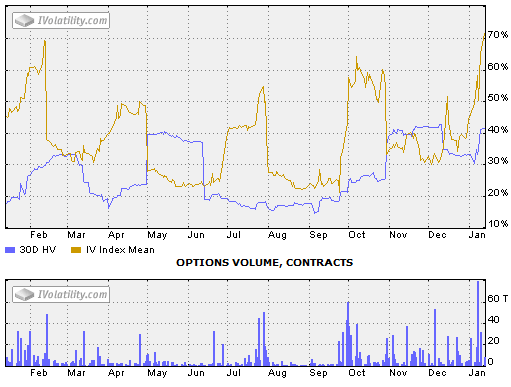Click Sep label under the volume chart
511x387 pixels.
pyautogui.click(x=318, y=373)
